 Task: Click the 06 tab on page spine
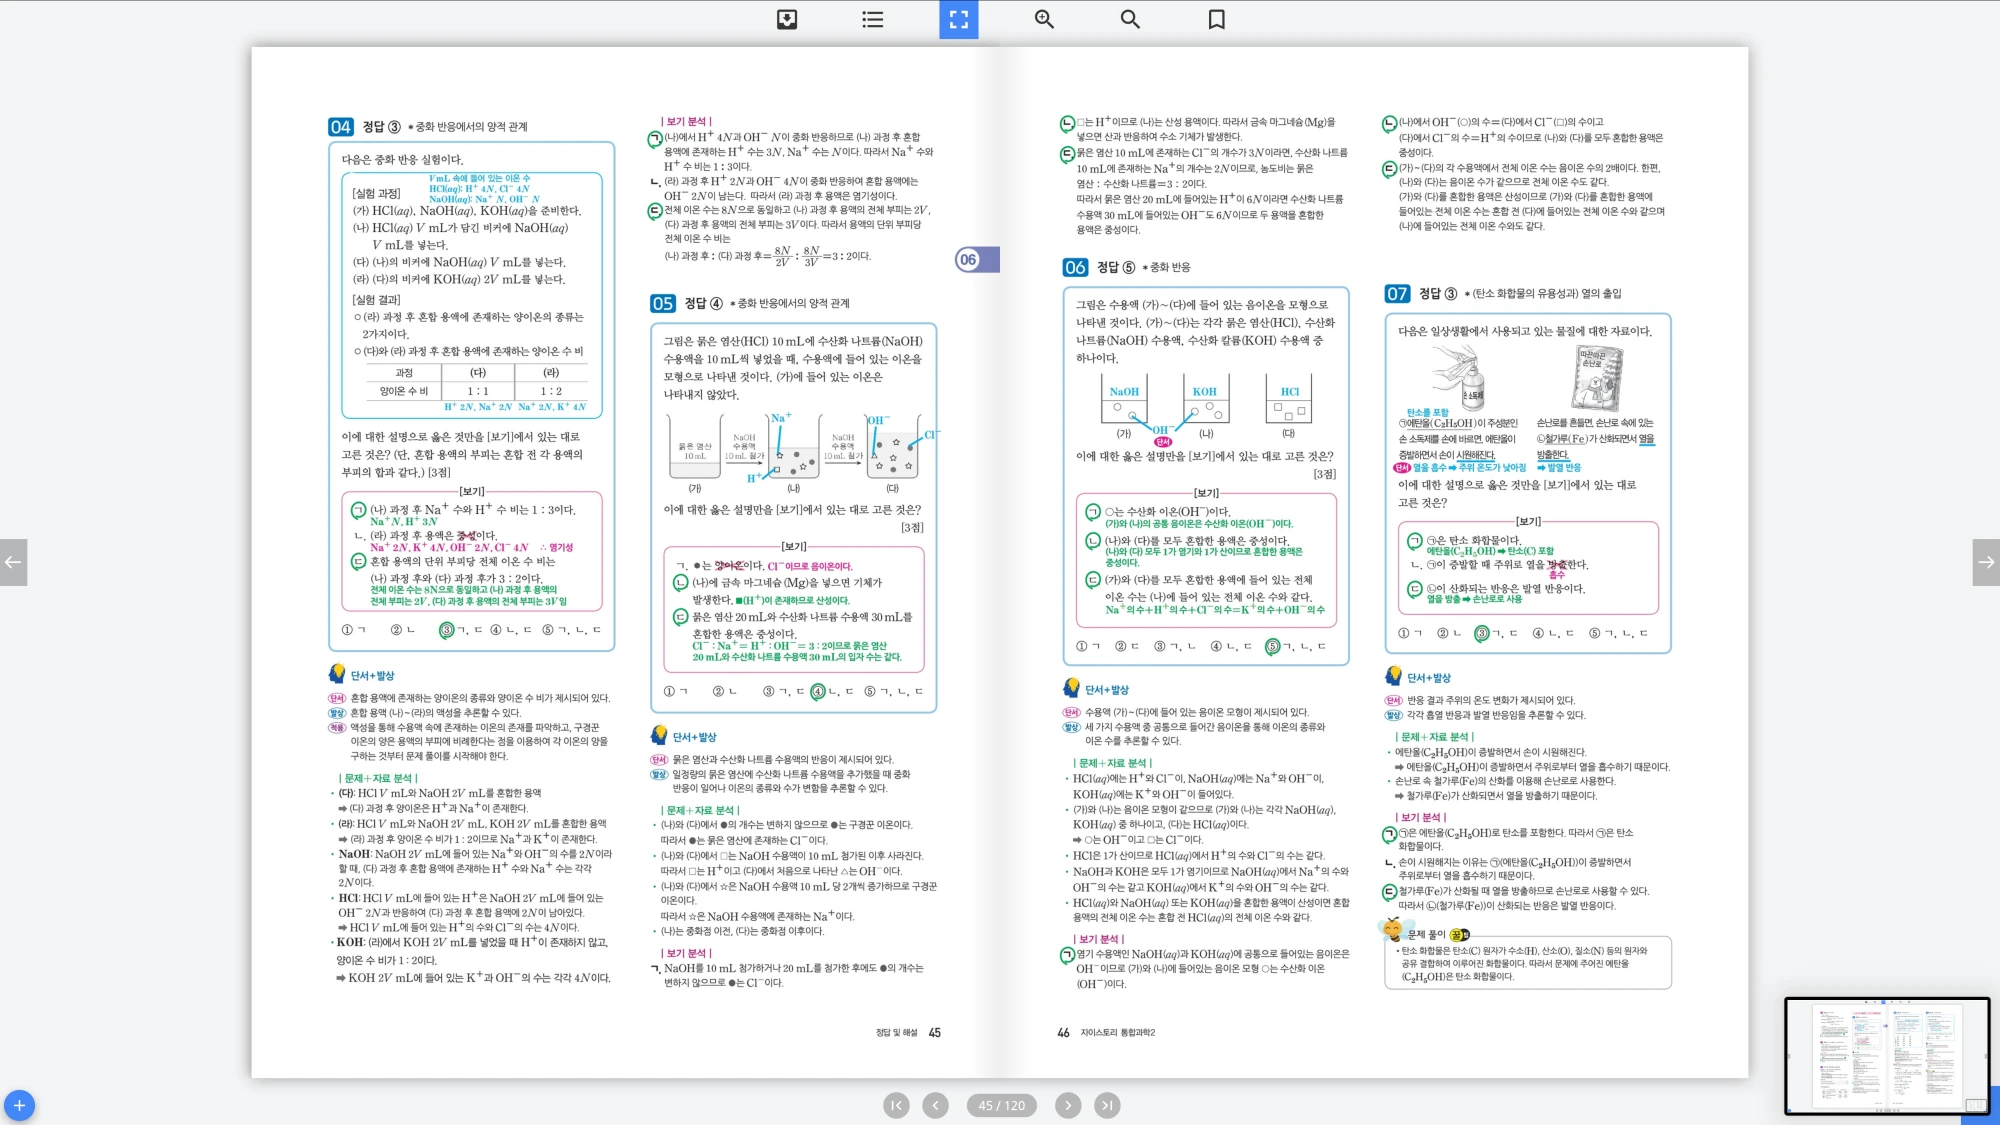pos(969,260)
